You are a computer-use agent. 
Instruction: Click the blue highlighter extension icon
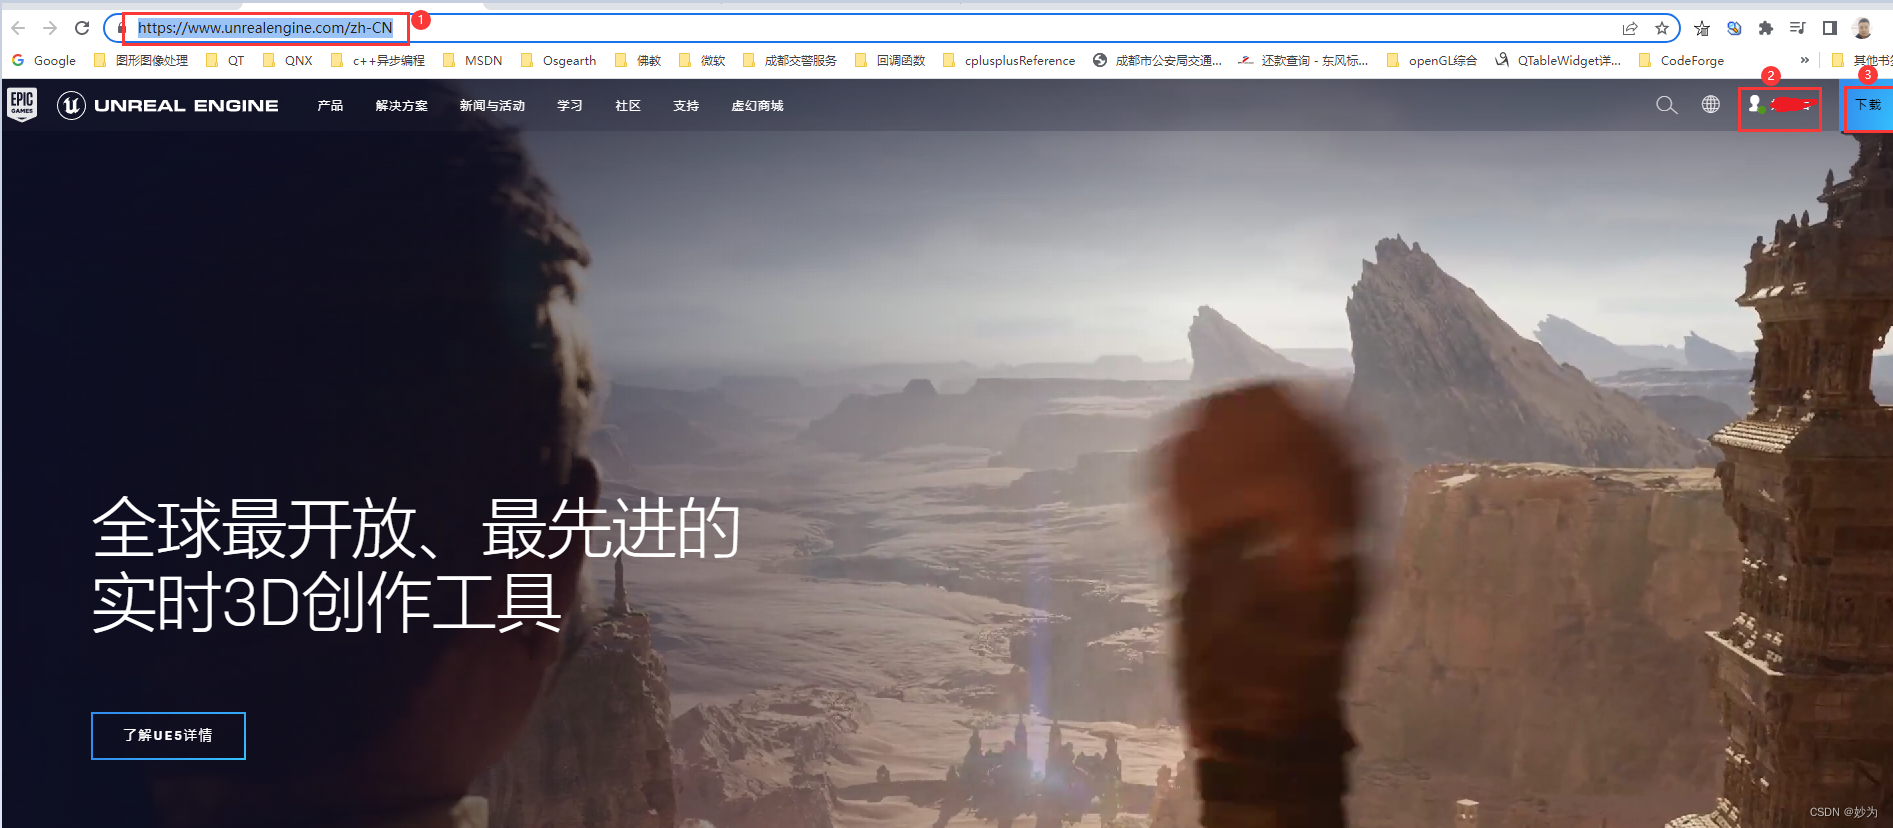click(1734, 28)
